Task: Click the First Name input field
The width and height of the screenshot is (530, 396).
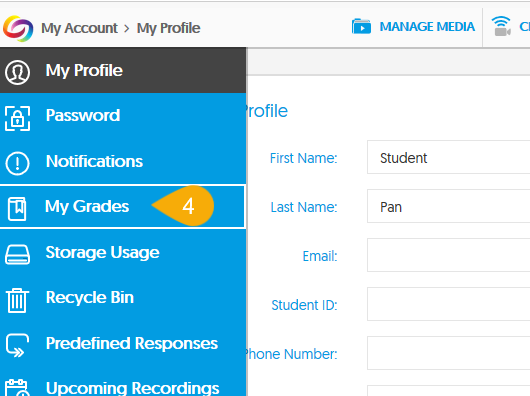Action: (449, 157)
